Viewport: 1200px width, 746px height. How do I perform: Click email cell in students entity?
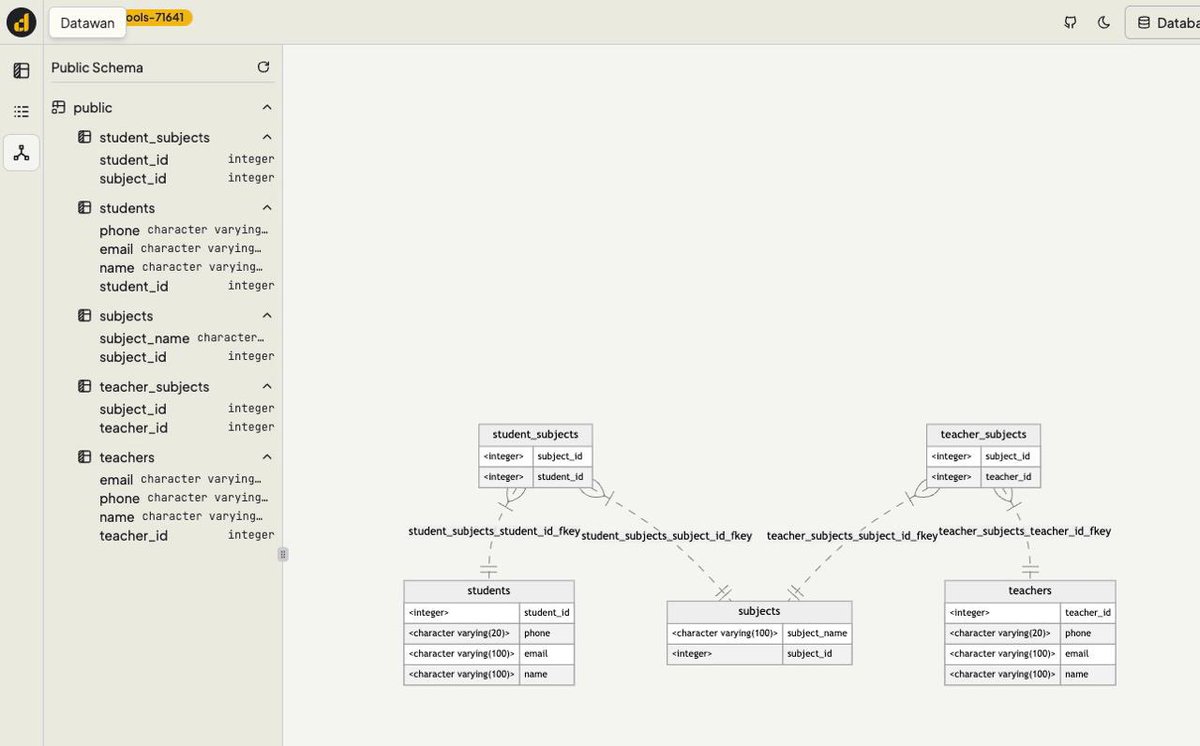(x=547, y=654)
